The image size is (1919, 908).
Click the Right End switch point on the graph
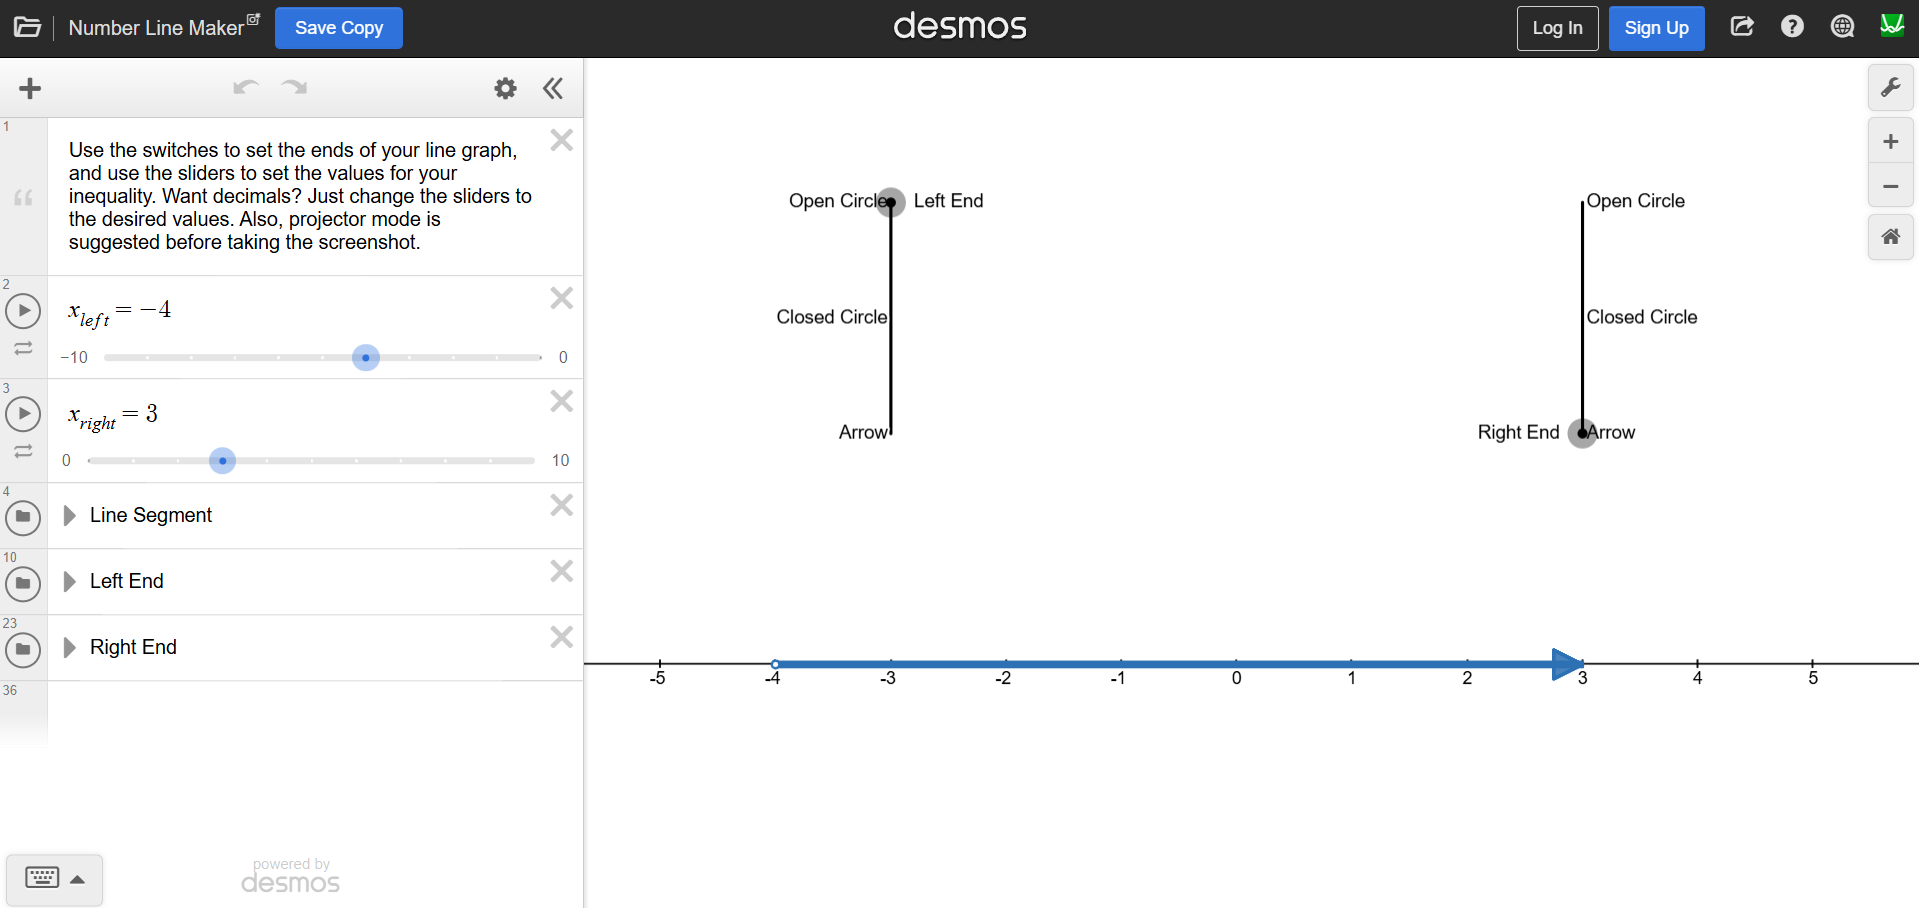(x=1582, y=433)
